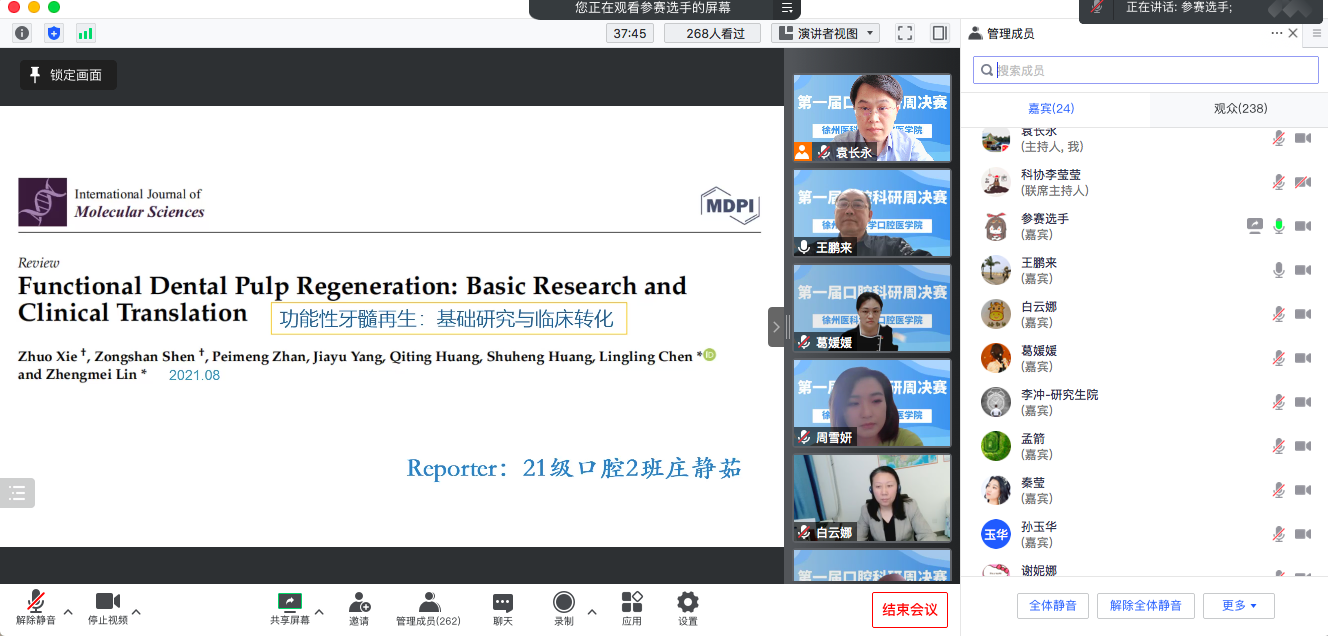Expand the arrow next to 共享屏幕
The height and width of the screenshot is (636, 1328).
pos(320,612)
